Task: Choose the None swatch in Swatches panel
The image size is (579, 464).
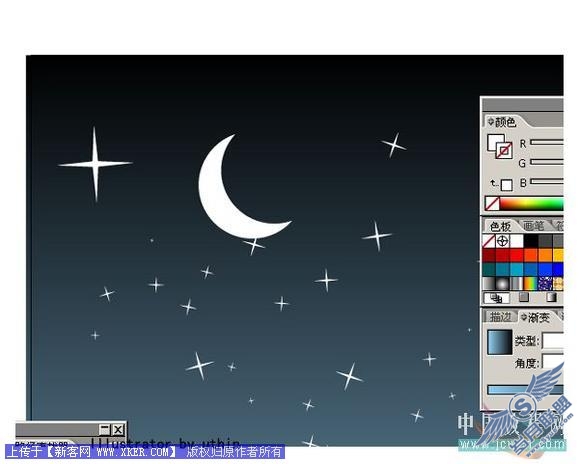Action: (489, 241)
